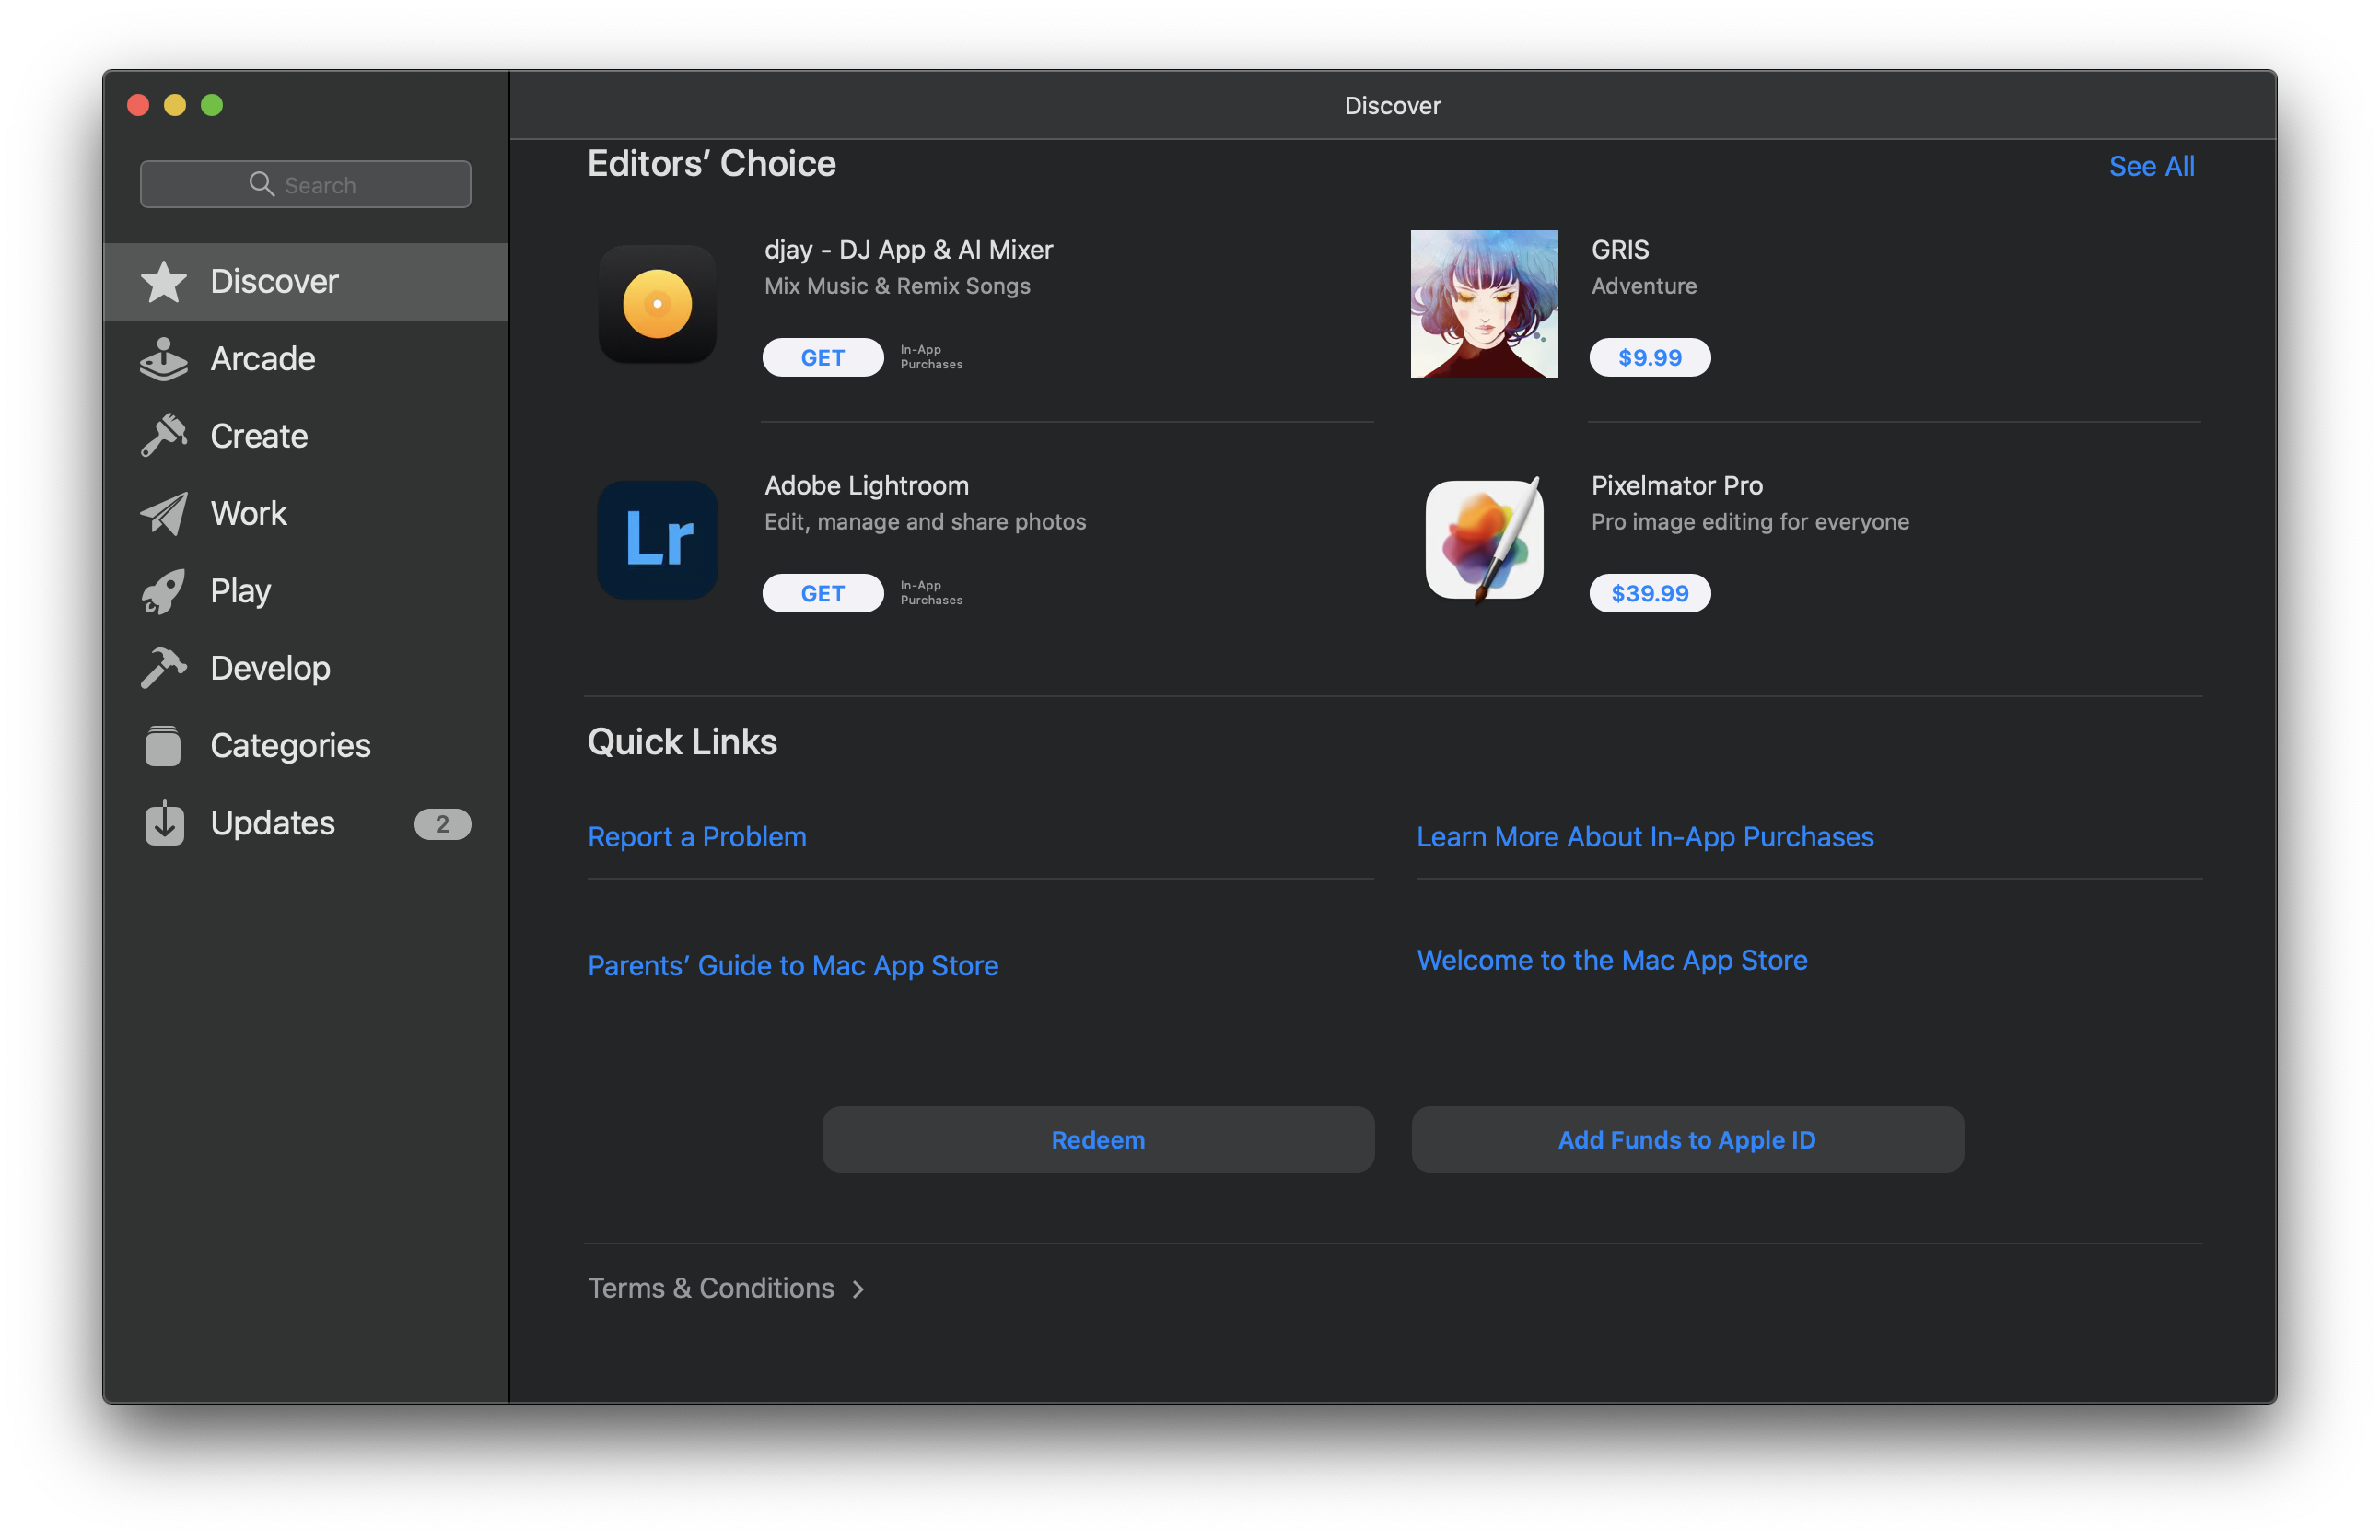Click the Redeem button
Viewport: 2380px width, 1540px height.
1098,1139
